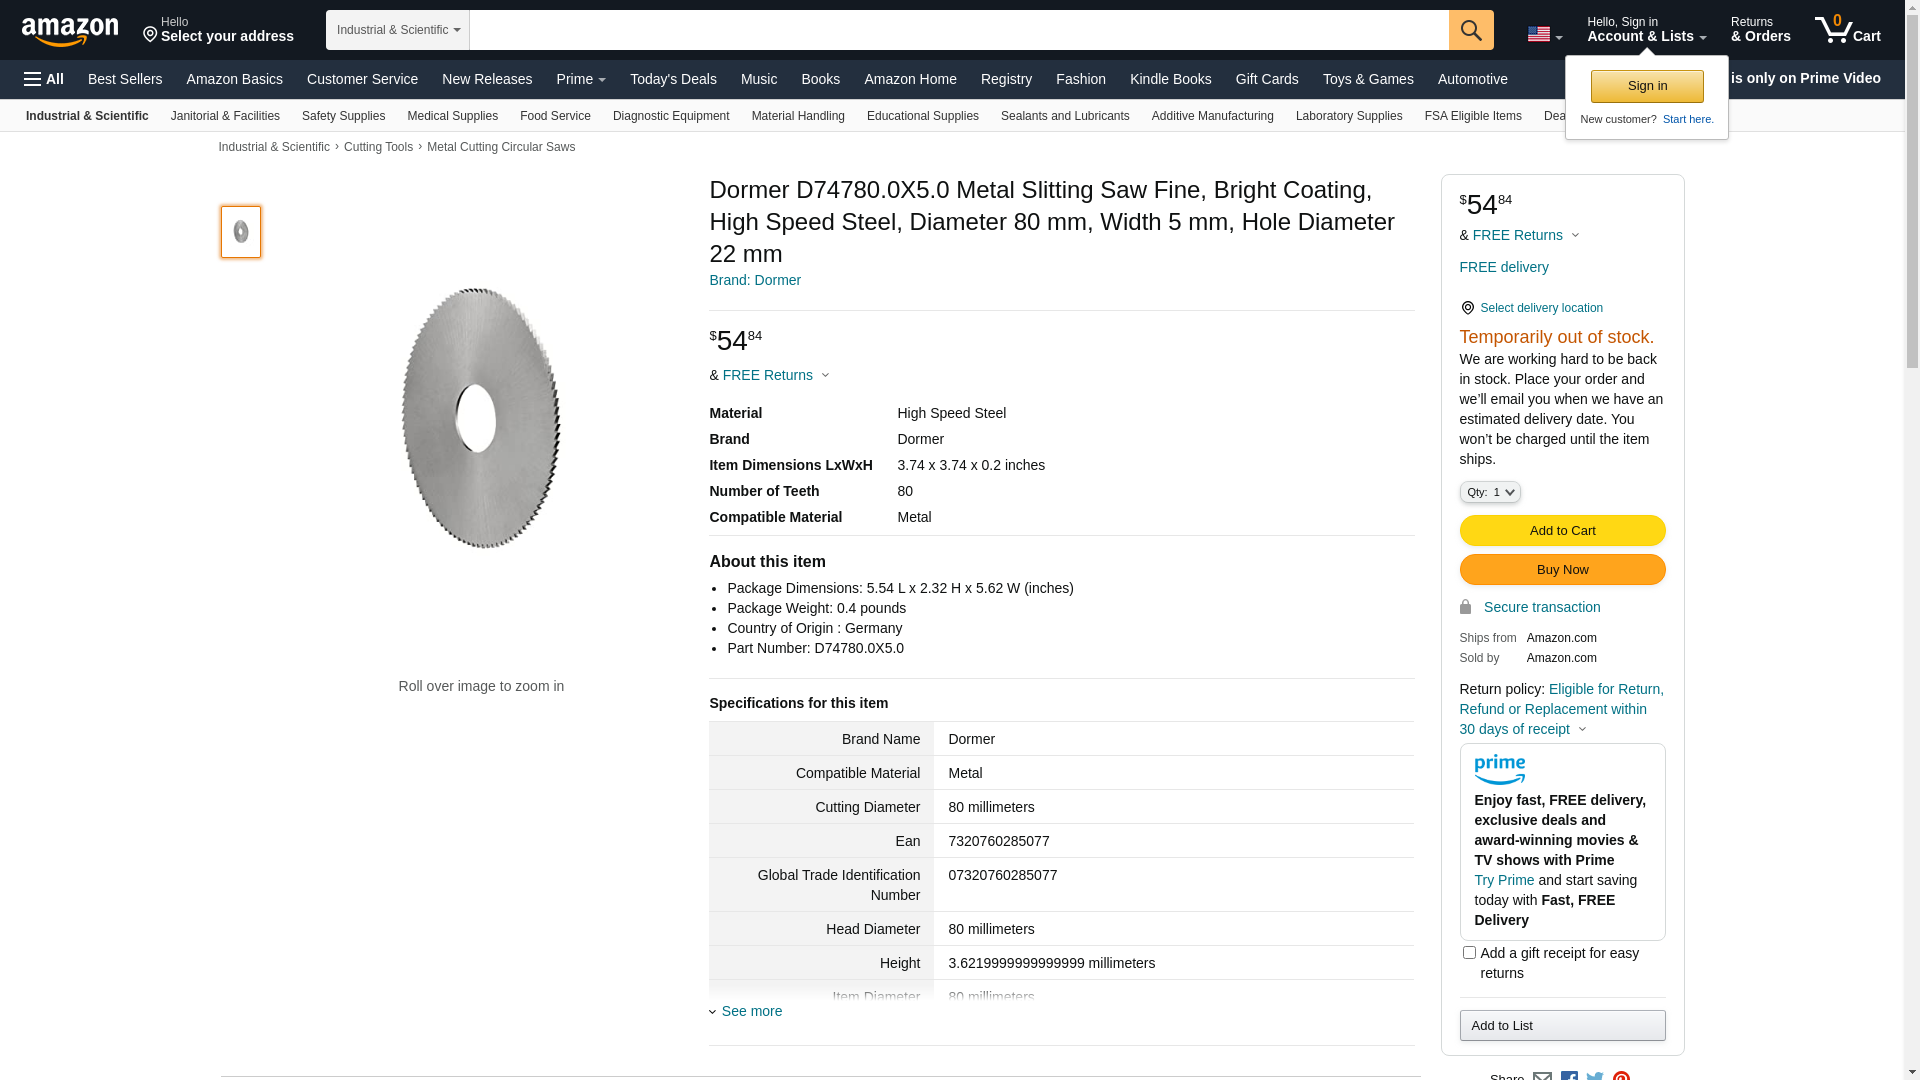Click the magnifying glass search button
The width and height of the screenshot is (1920, 1080).
coord(1471,30)
